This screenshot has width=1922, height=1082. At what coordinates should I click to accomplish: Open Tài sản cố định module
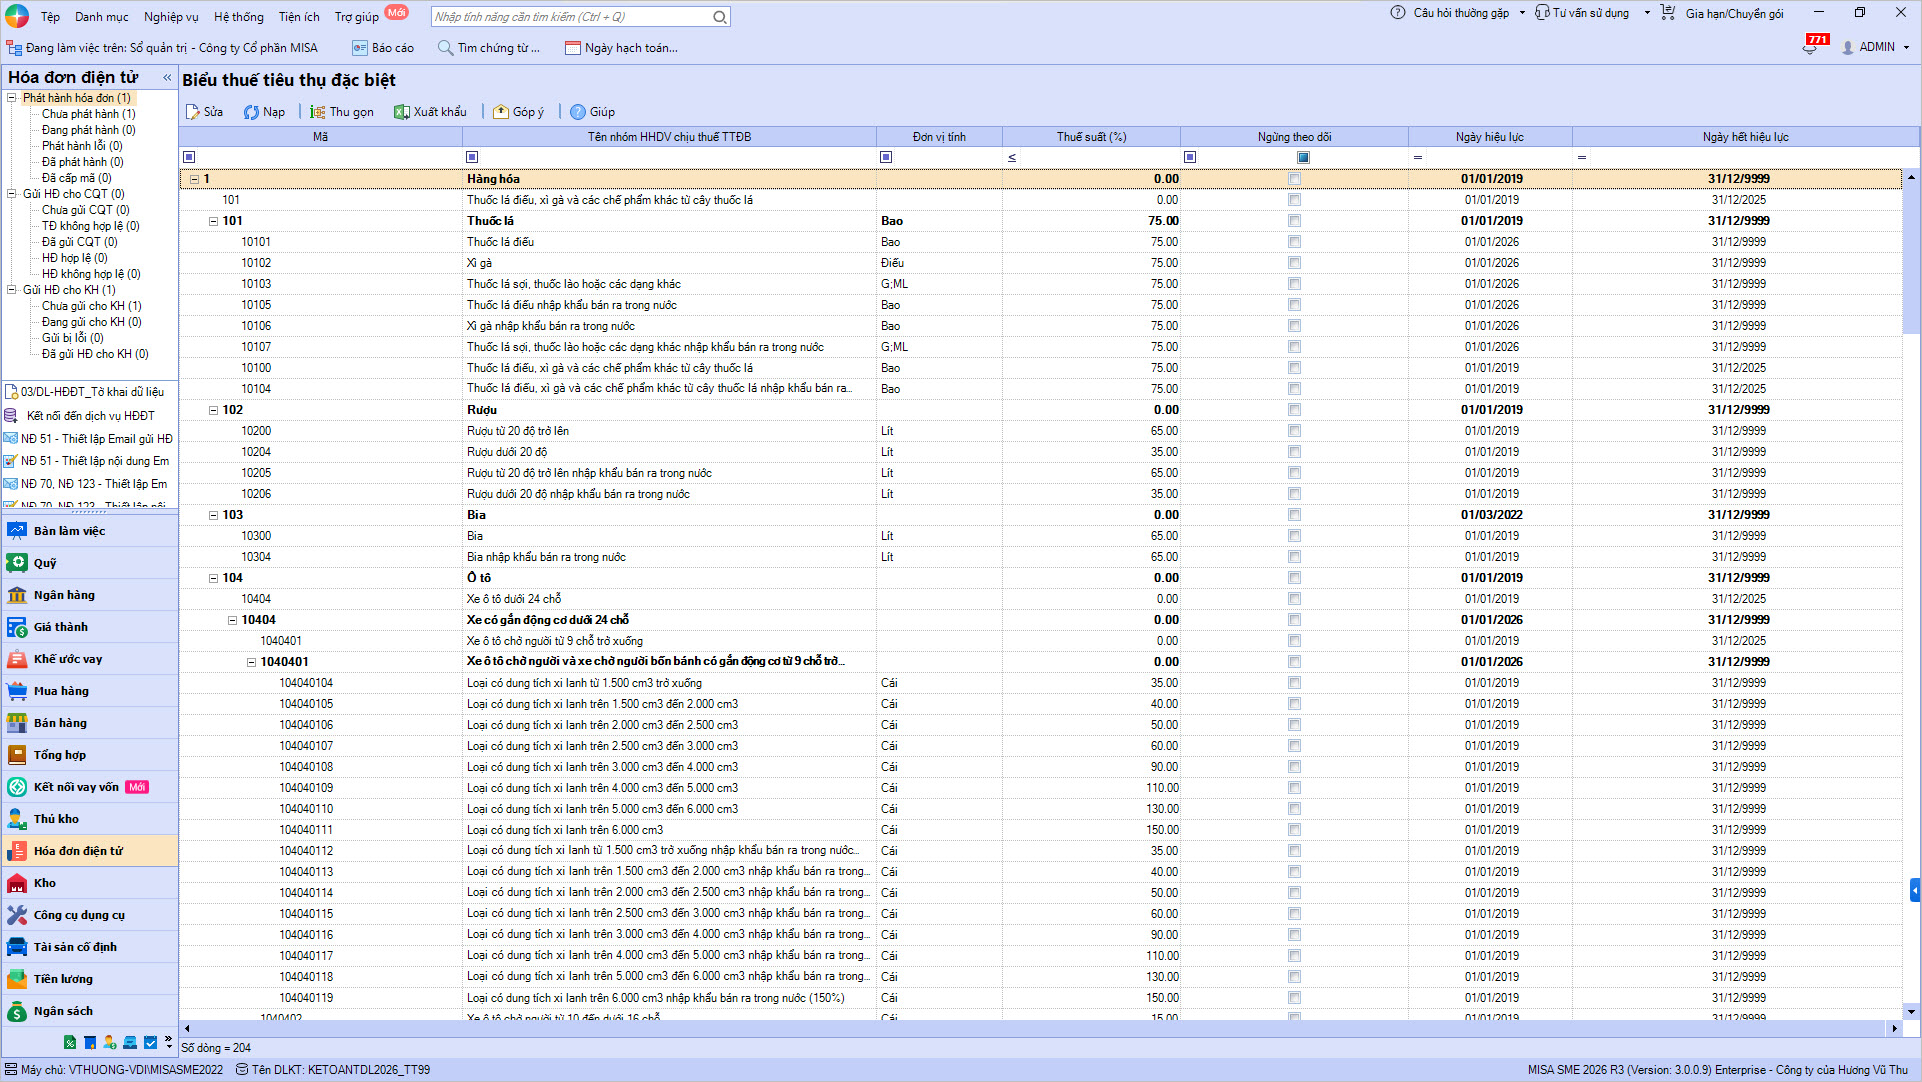click(x=75, y=947)
